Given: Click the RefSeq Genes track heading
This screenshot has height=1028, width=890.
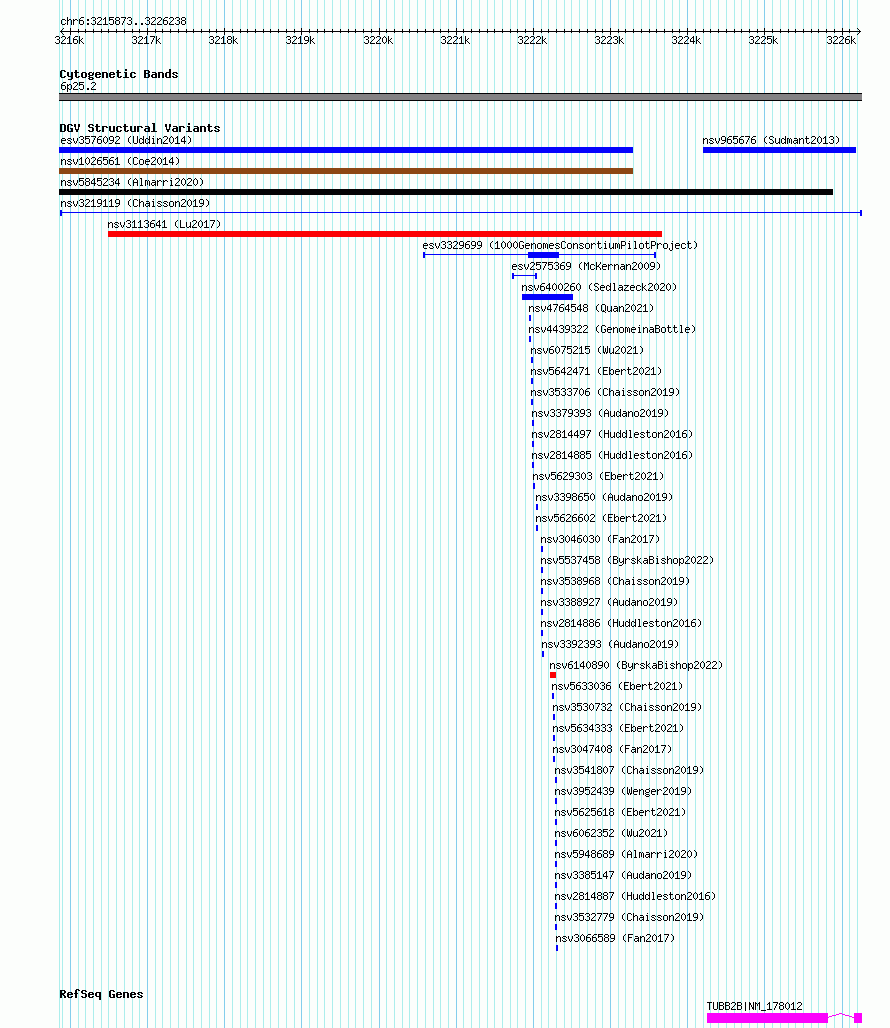Looking at the screenshot, I should click(101, 994).
